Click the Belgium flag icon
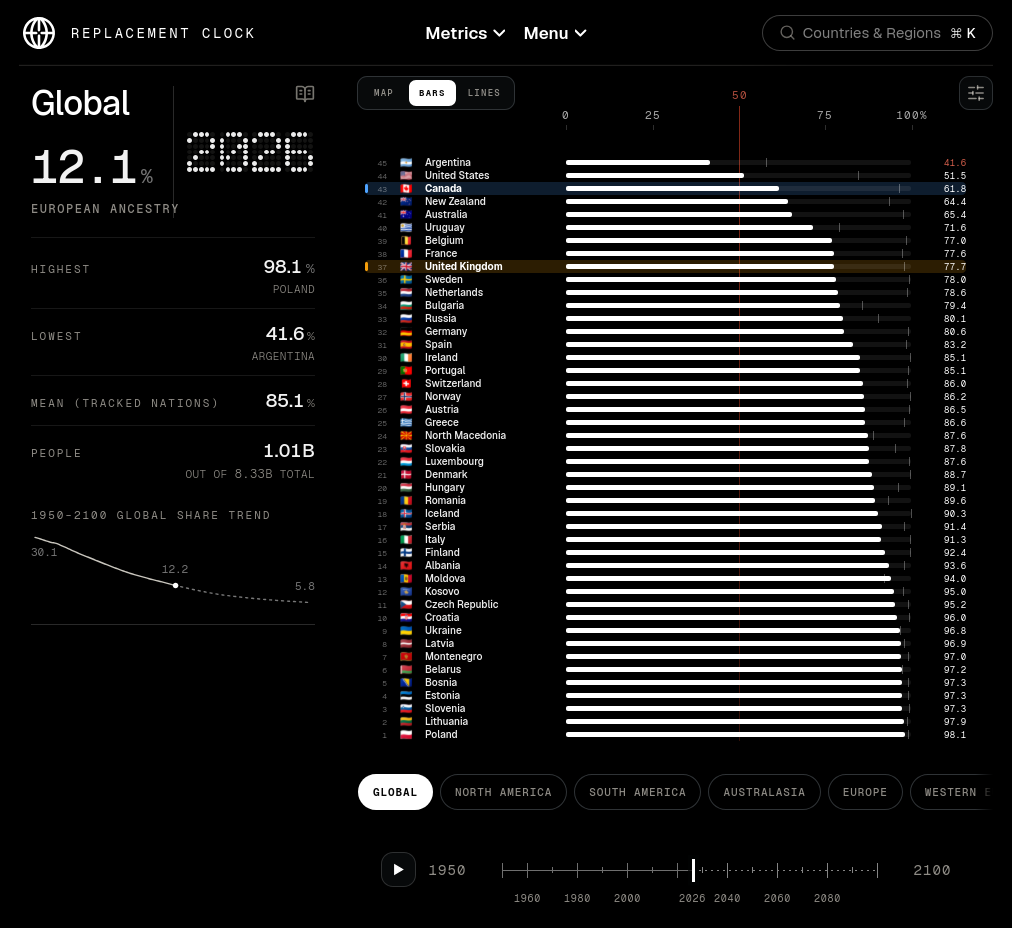The height and width of the screenshot is (928, 1012). tap(406, 241)
